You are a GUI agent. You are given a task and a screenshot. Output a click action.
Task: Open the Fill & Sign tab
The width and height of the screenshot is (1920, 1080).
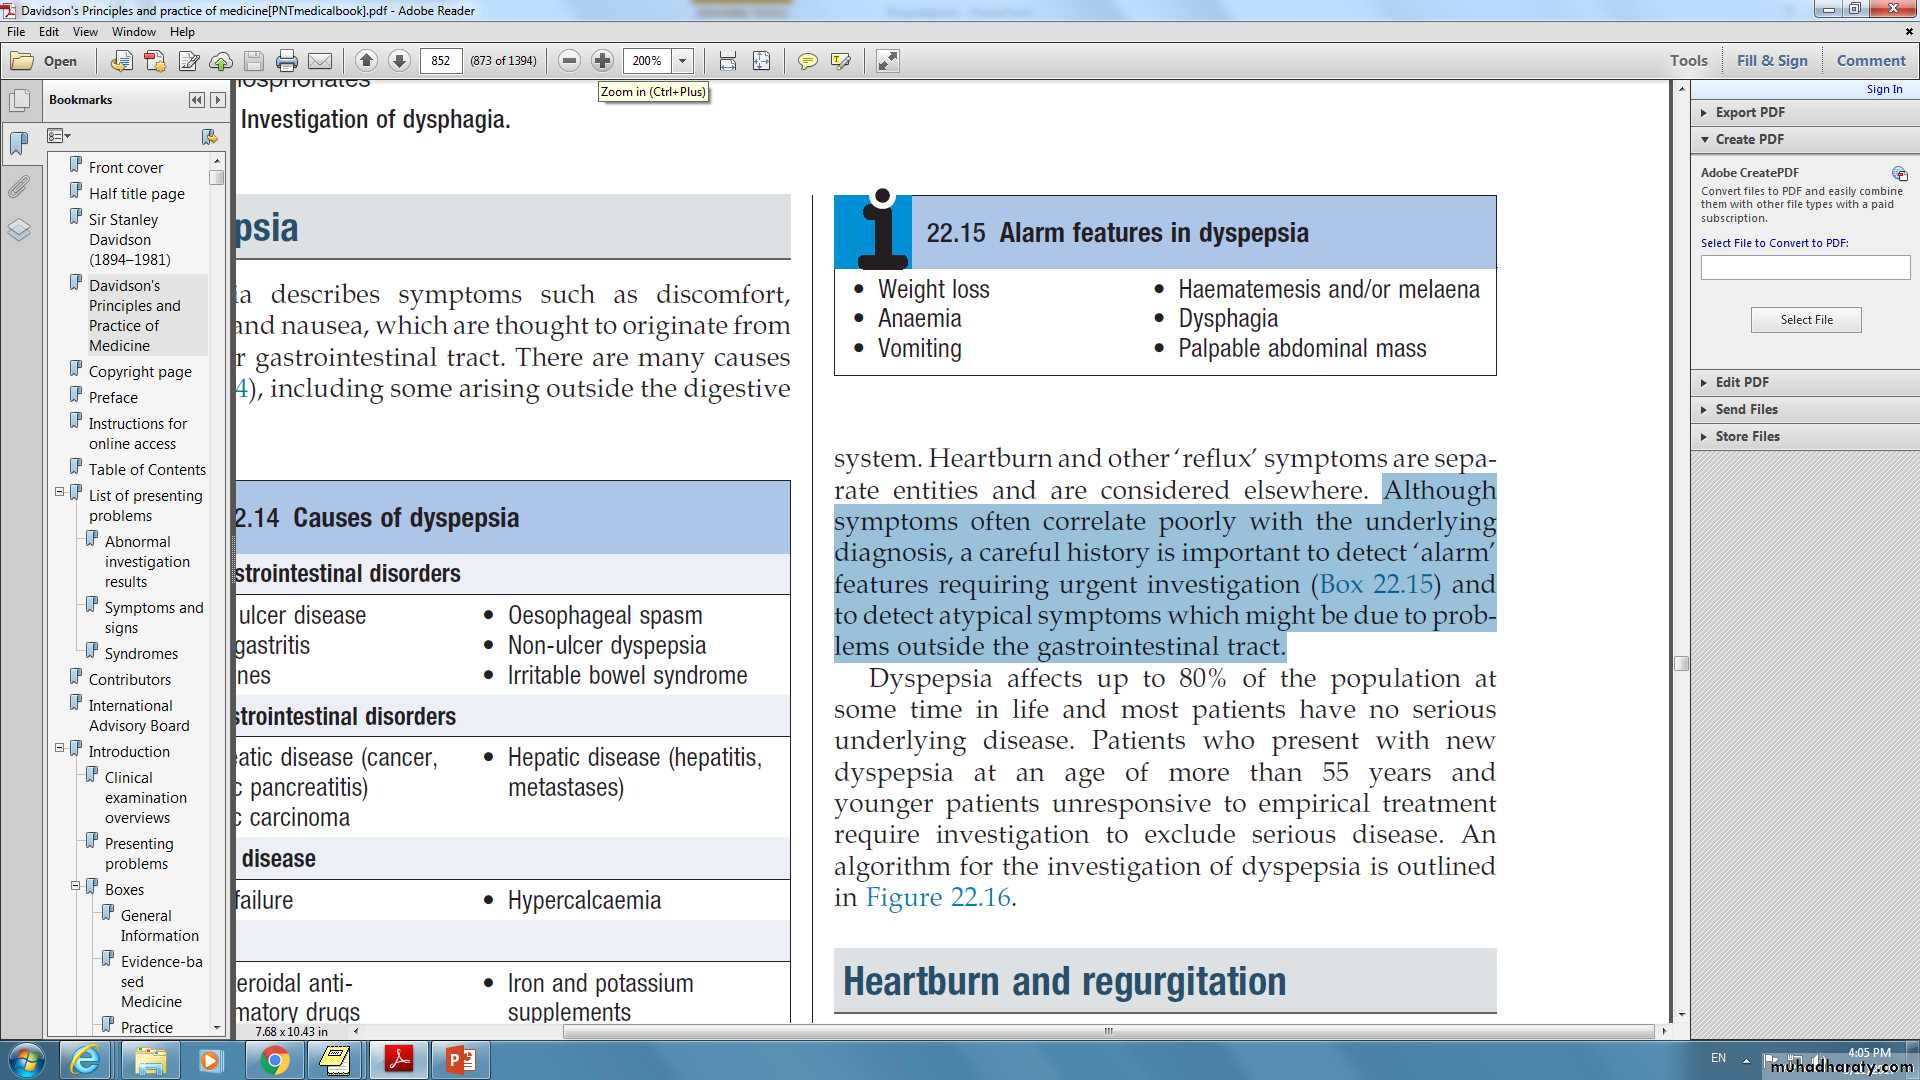coord(1771,61)
